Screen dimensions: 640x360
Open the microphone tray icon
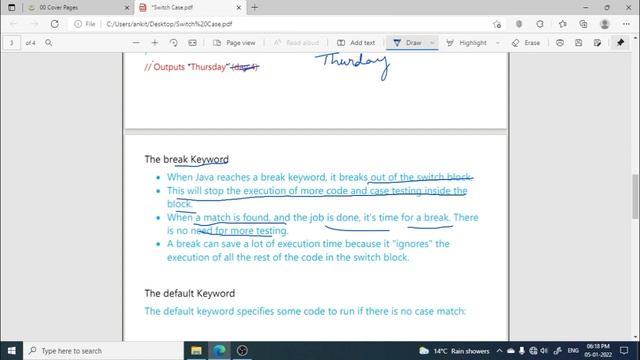pos(522,351)
